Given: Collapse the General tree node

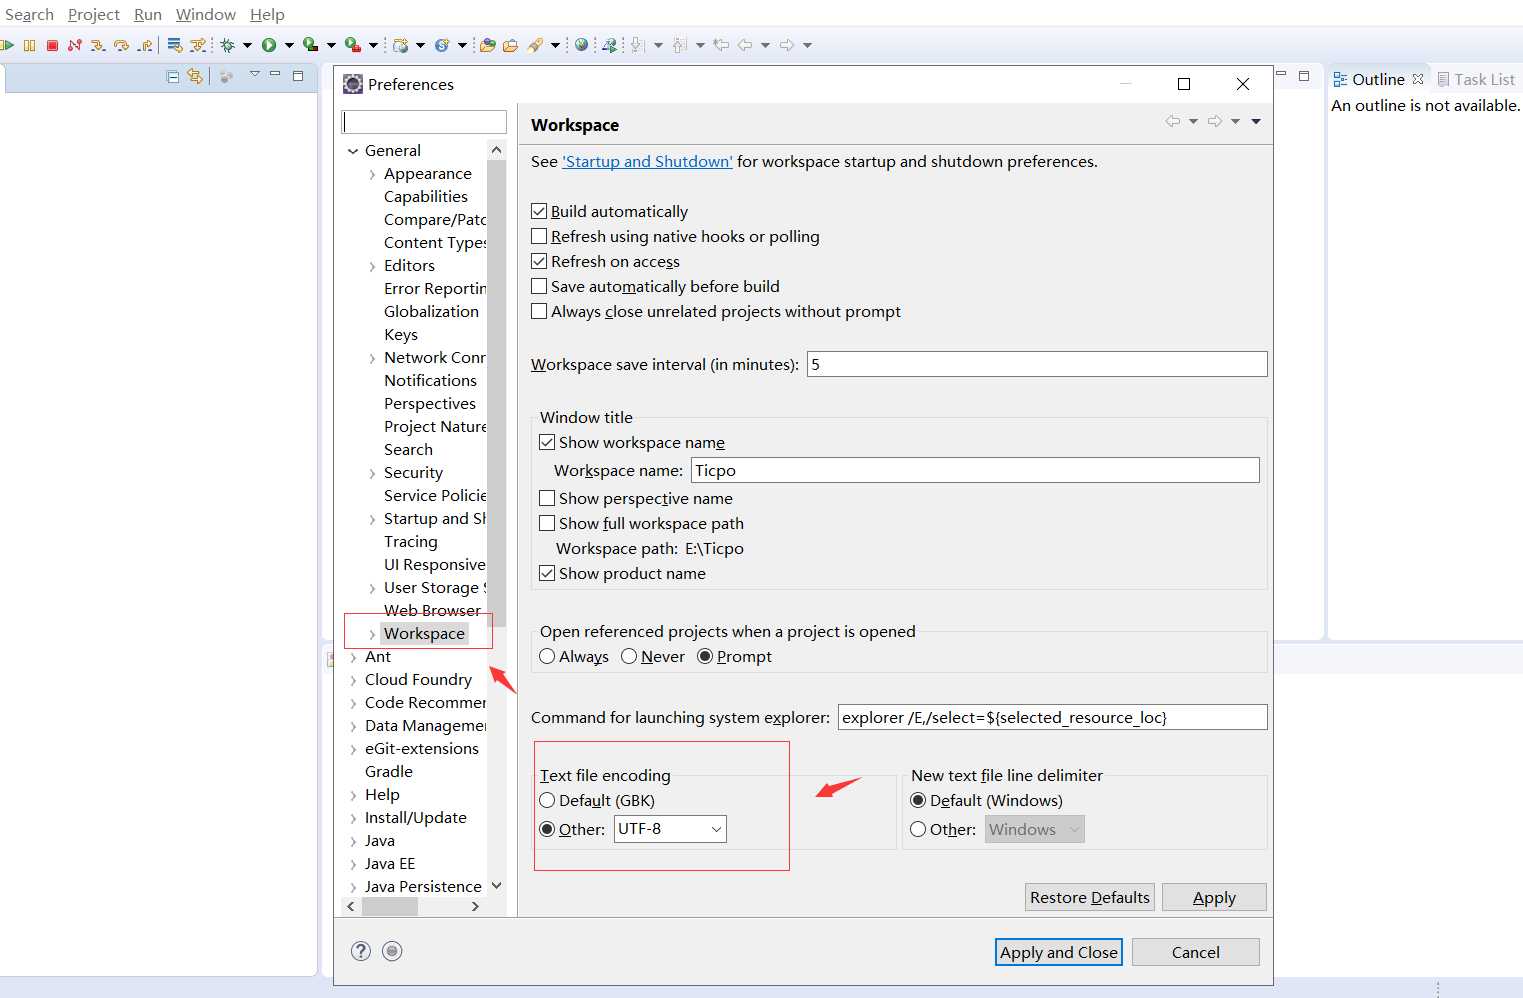Looking at the screenshot, I should point(353,151).
